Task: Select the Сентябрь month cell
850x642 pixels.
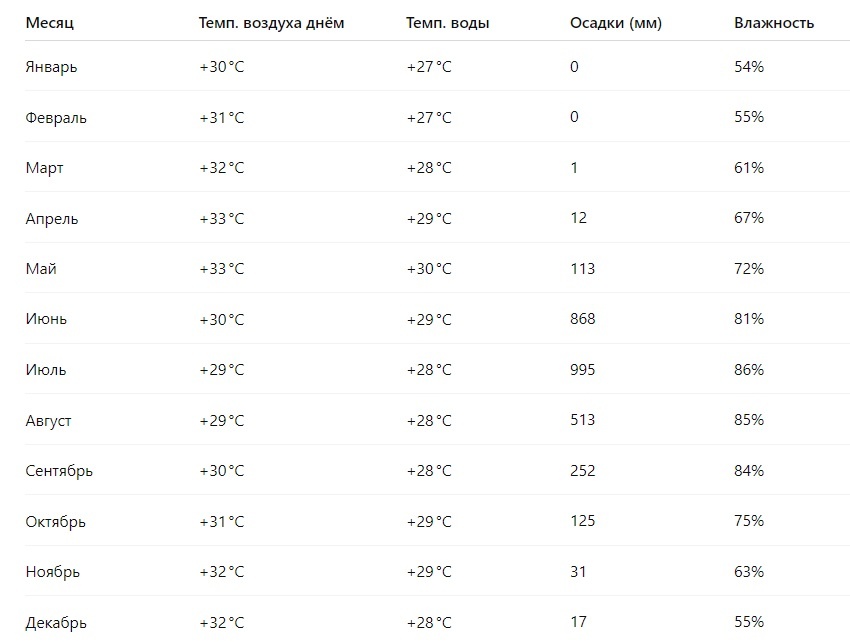Action: pos(59,471)
